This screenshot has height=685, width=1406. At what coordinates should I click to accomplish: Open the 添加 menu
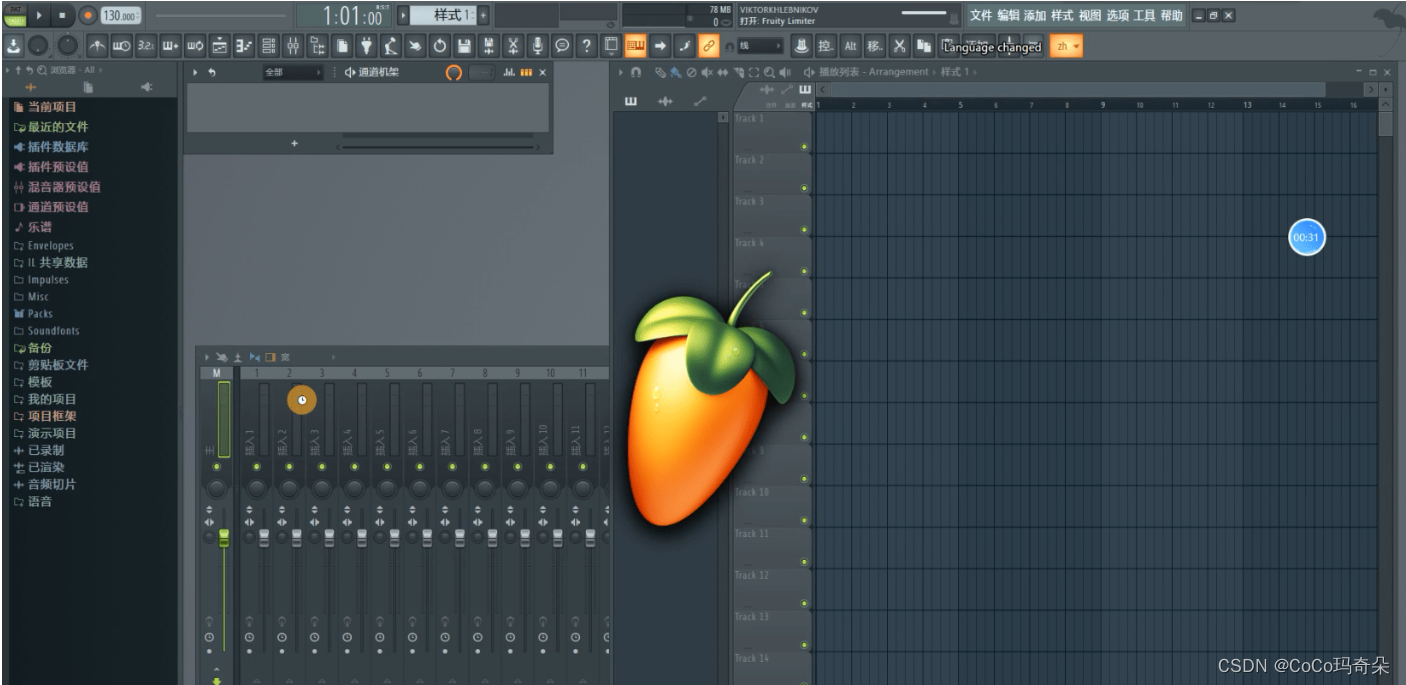1035,15
